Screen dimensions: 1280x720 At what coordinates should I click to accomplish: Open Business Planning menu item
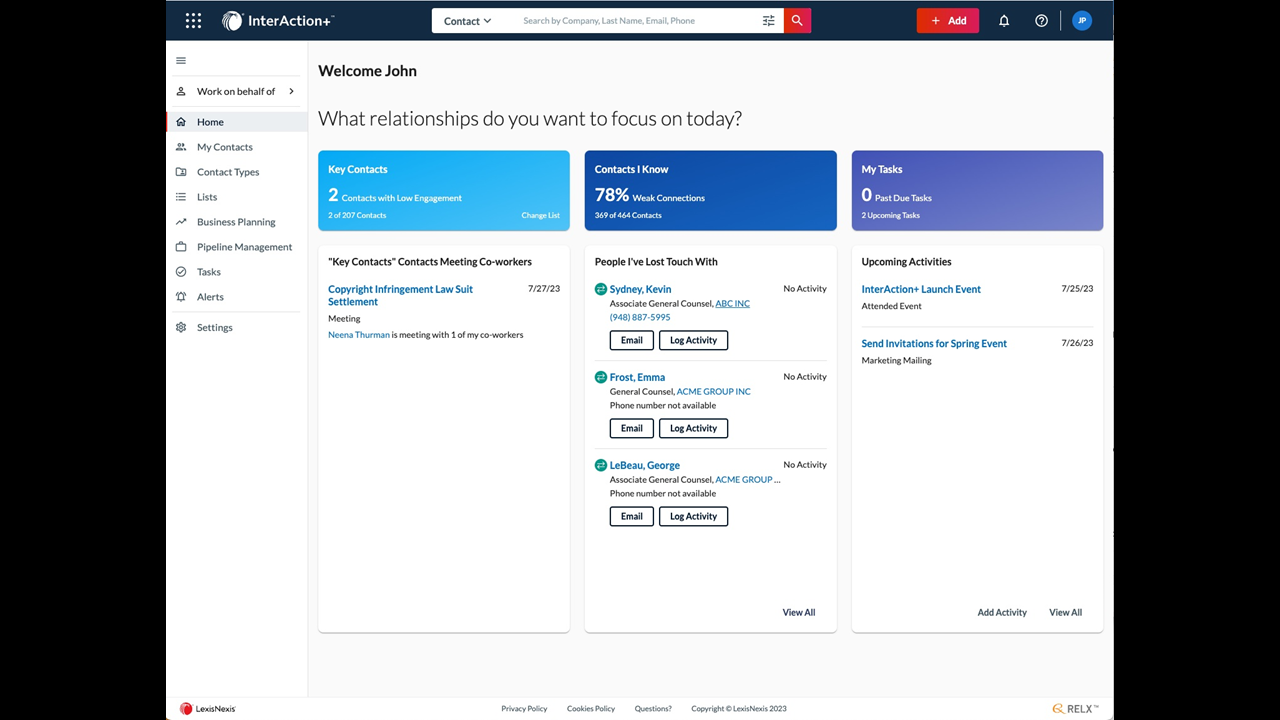pyautogui.click(x=236, y=222)
